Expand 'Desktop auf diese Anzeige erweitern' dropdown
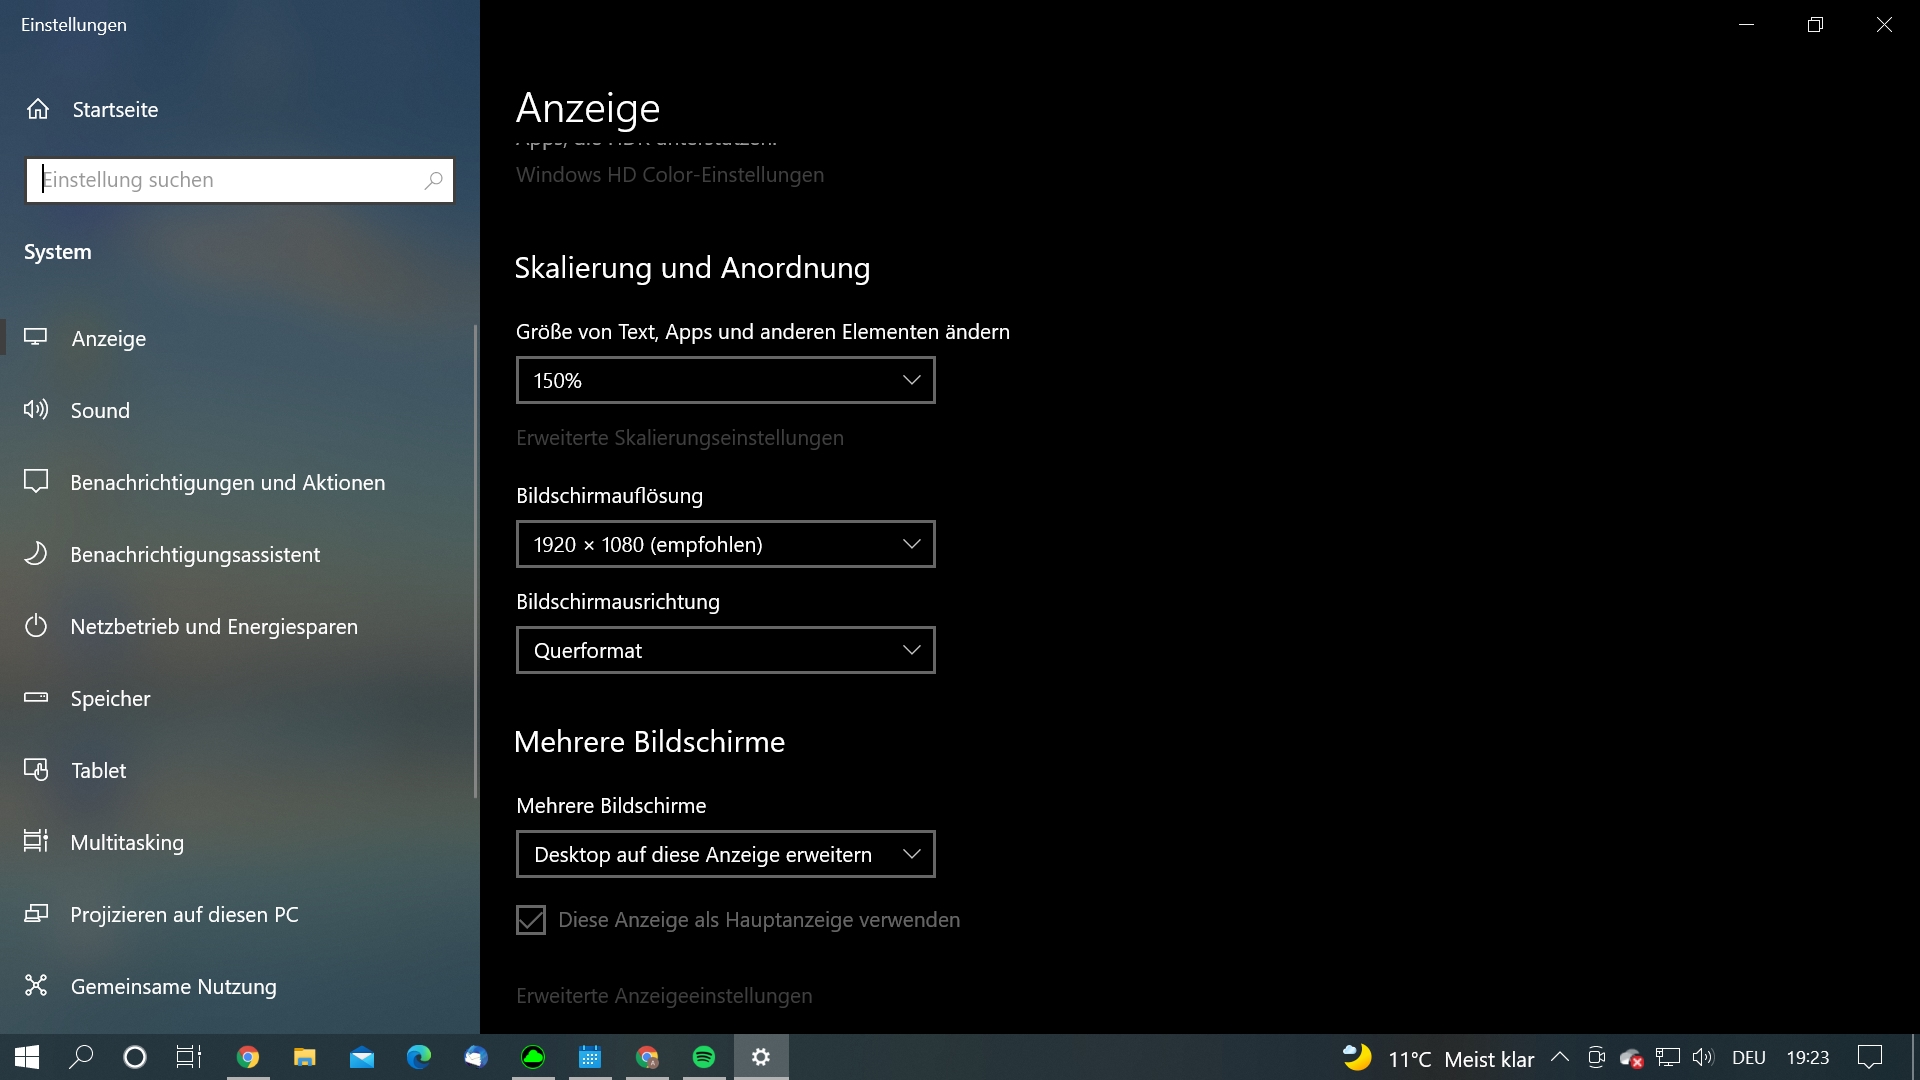The width and height of the screenshot is (1920, 1080). tap(725, 854)
